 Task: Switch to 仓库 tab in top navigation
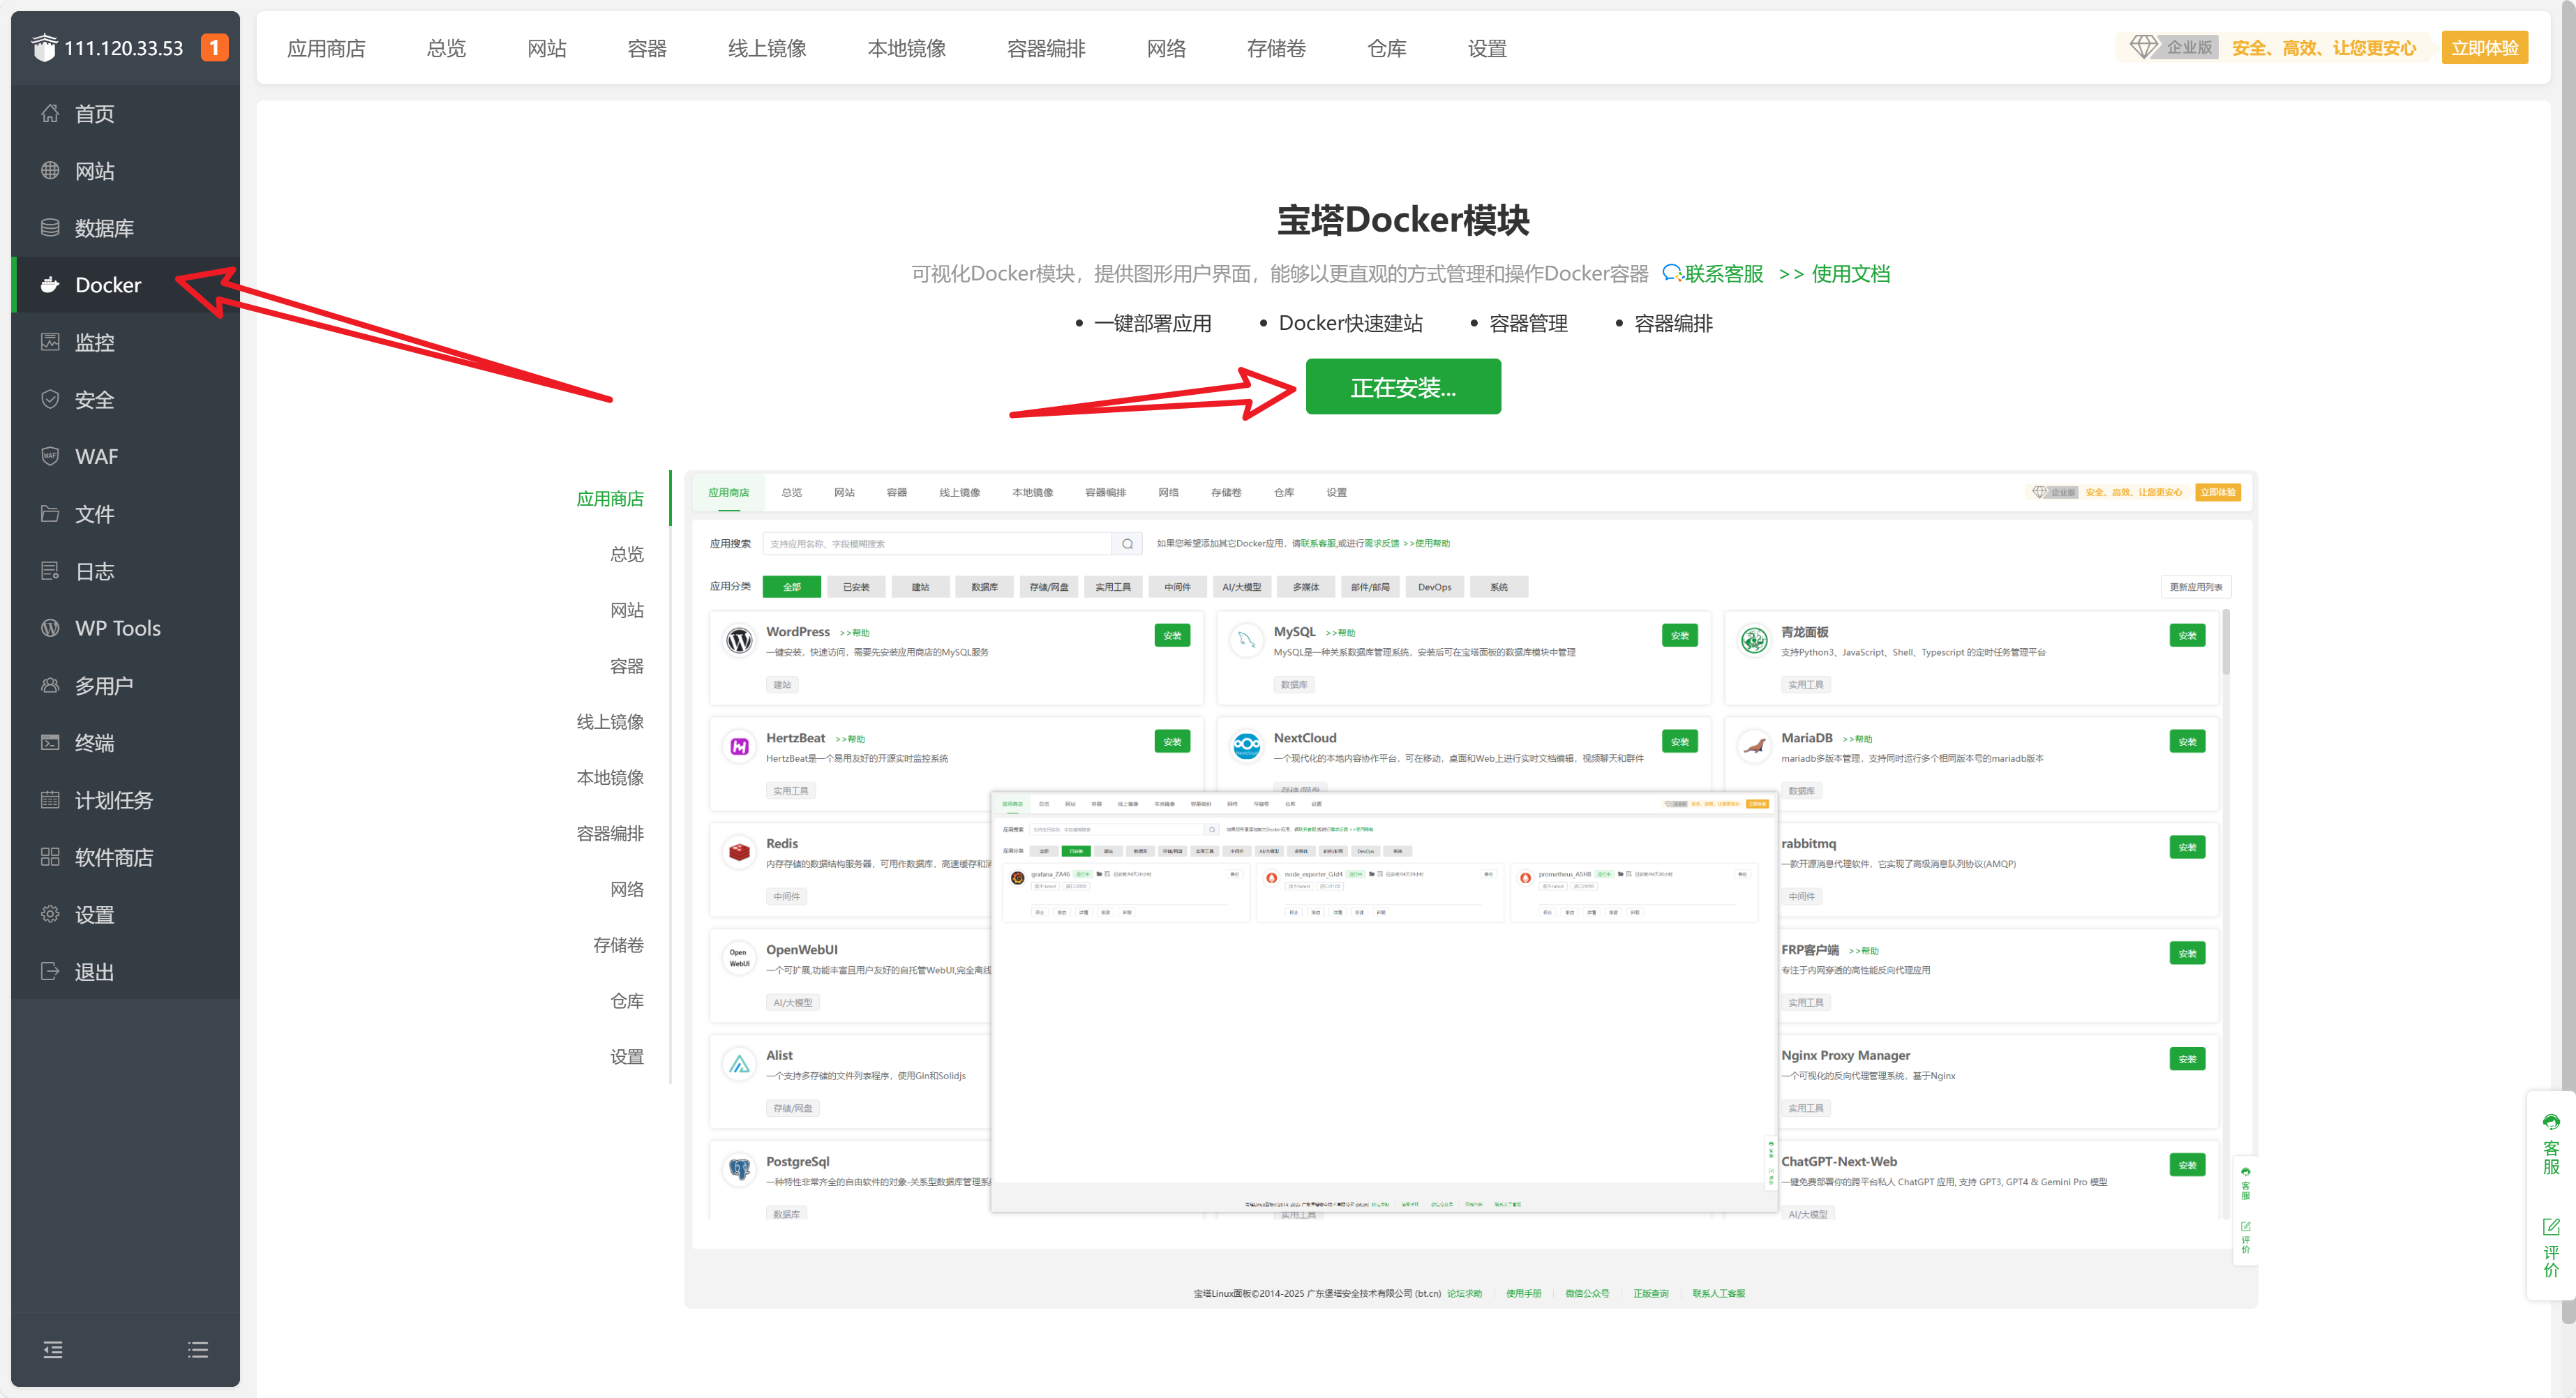click(1387, 48)
